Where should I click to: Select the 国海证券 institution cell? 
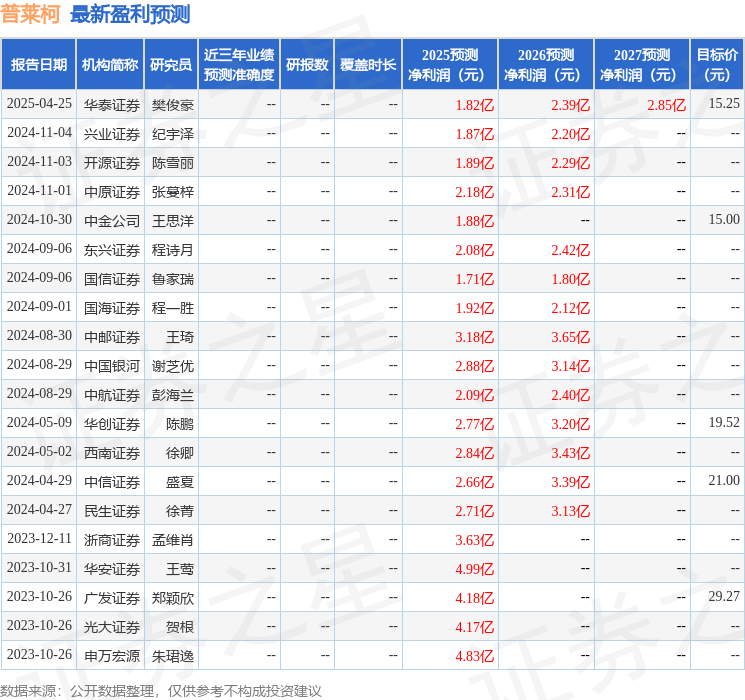112,308
